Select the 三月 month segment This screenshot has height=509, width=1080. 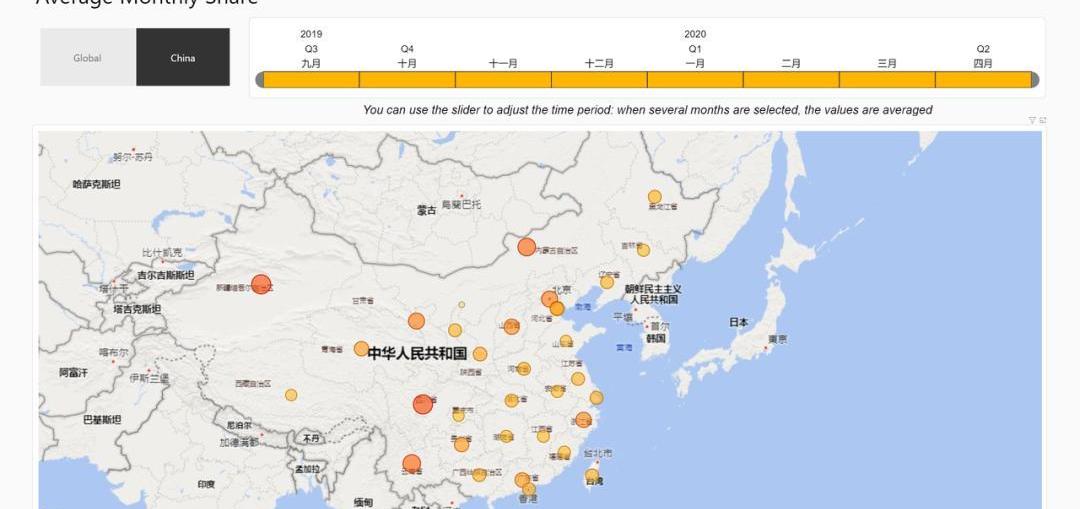point(887,80)
